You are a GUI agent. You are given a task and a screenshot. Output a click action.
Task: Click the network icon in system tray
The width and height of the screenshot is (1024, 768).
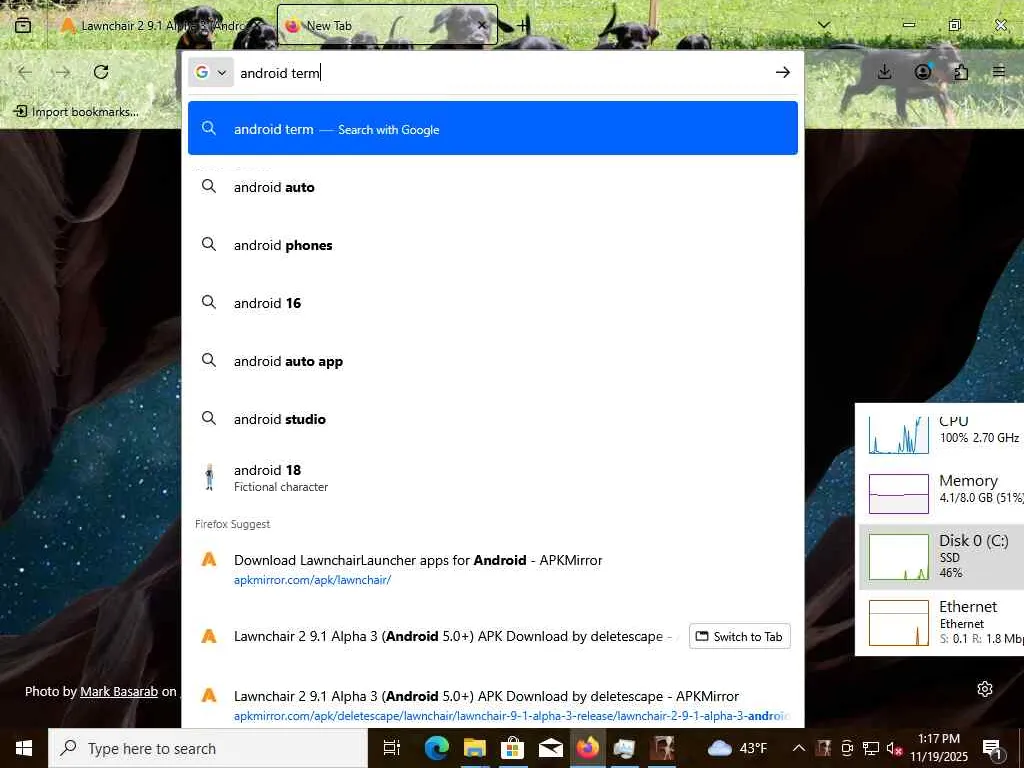click(x=870, y=748)
